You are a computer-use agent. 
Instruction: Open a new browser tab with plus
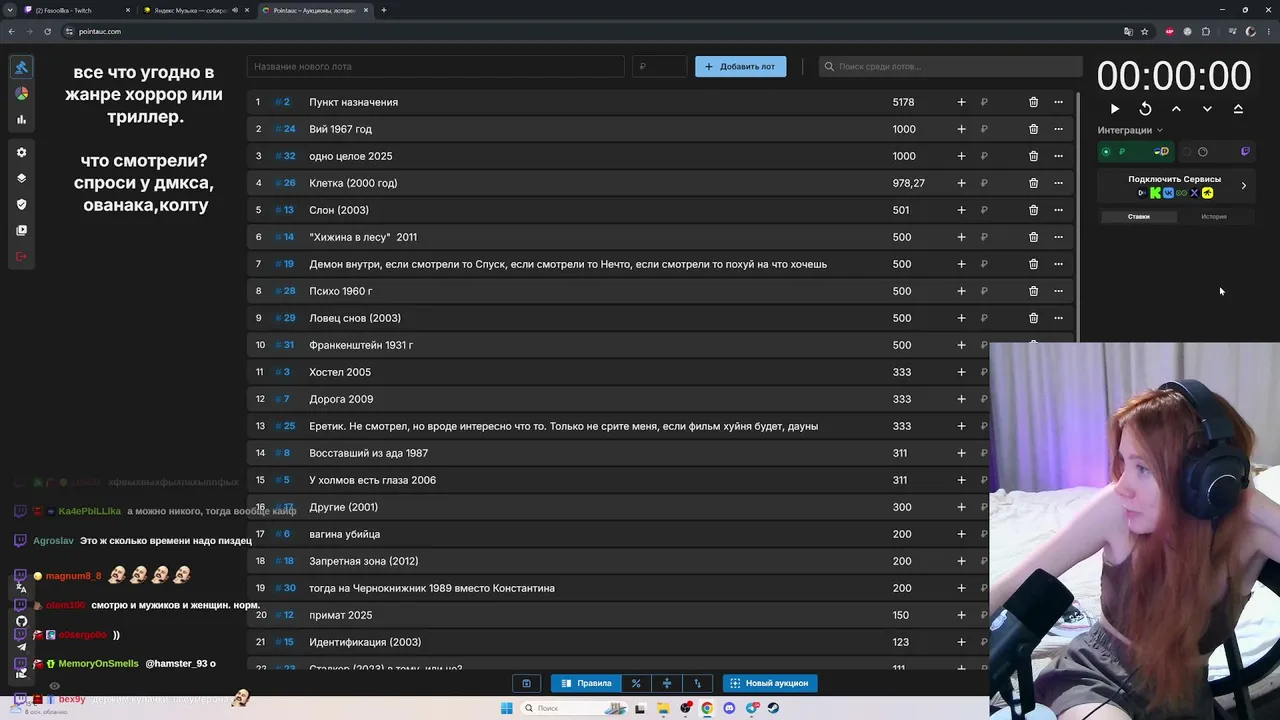384,10
